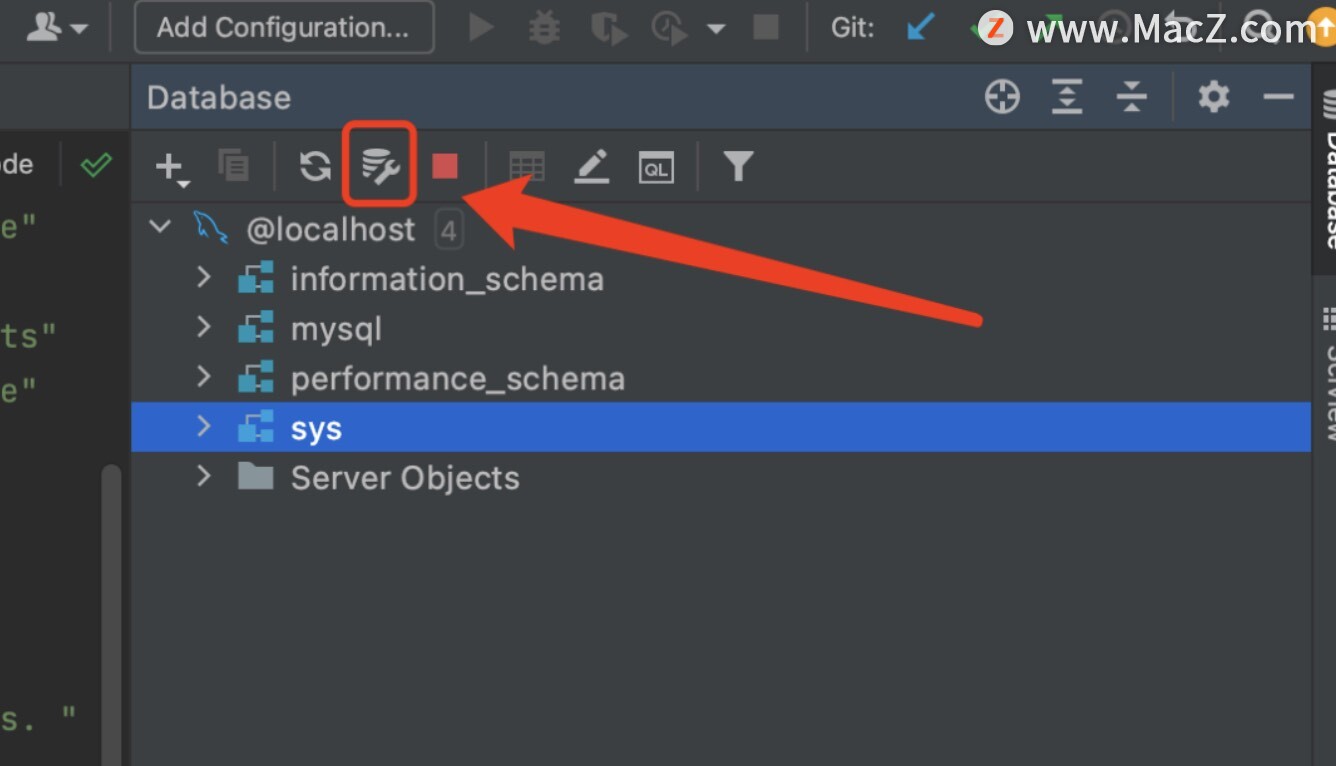Viewport: 1336px width, 766px height.
Task: Expand the performance_schema node
Action: pyautogui.click(x=204, y=377)
